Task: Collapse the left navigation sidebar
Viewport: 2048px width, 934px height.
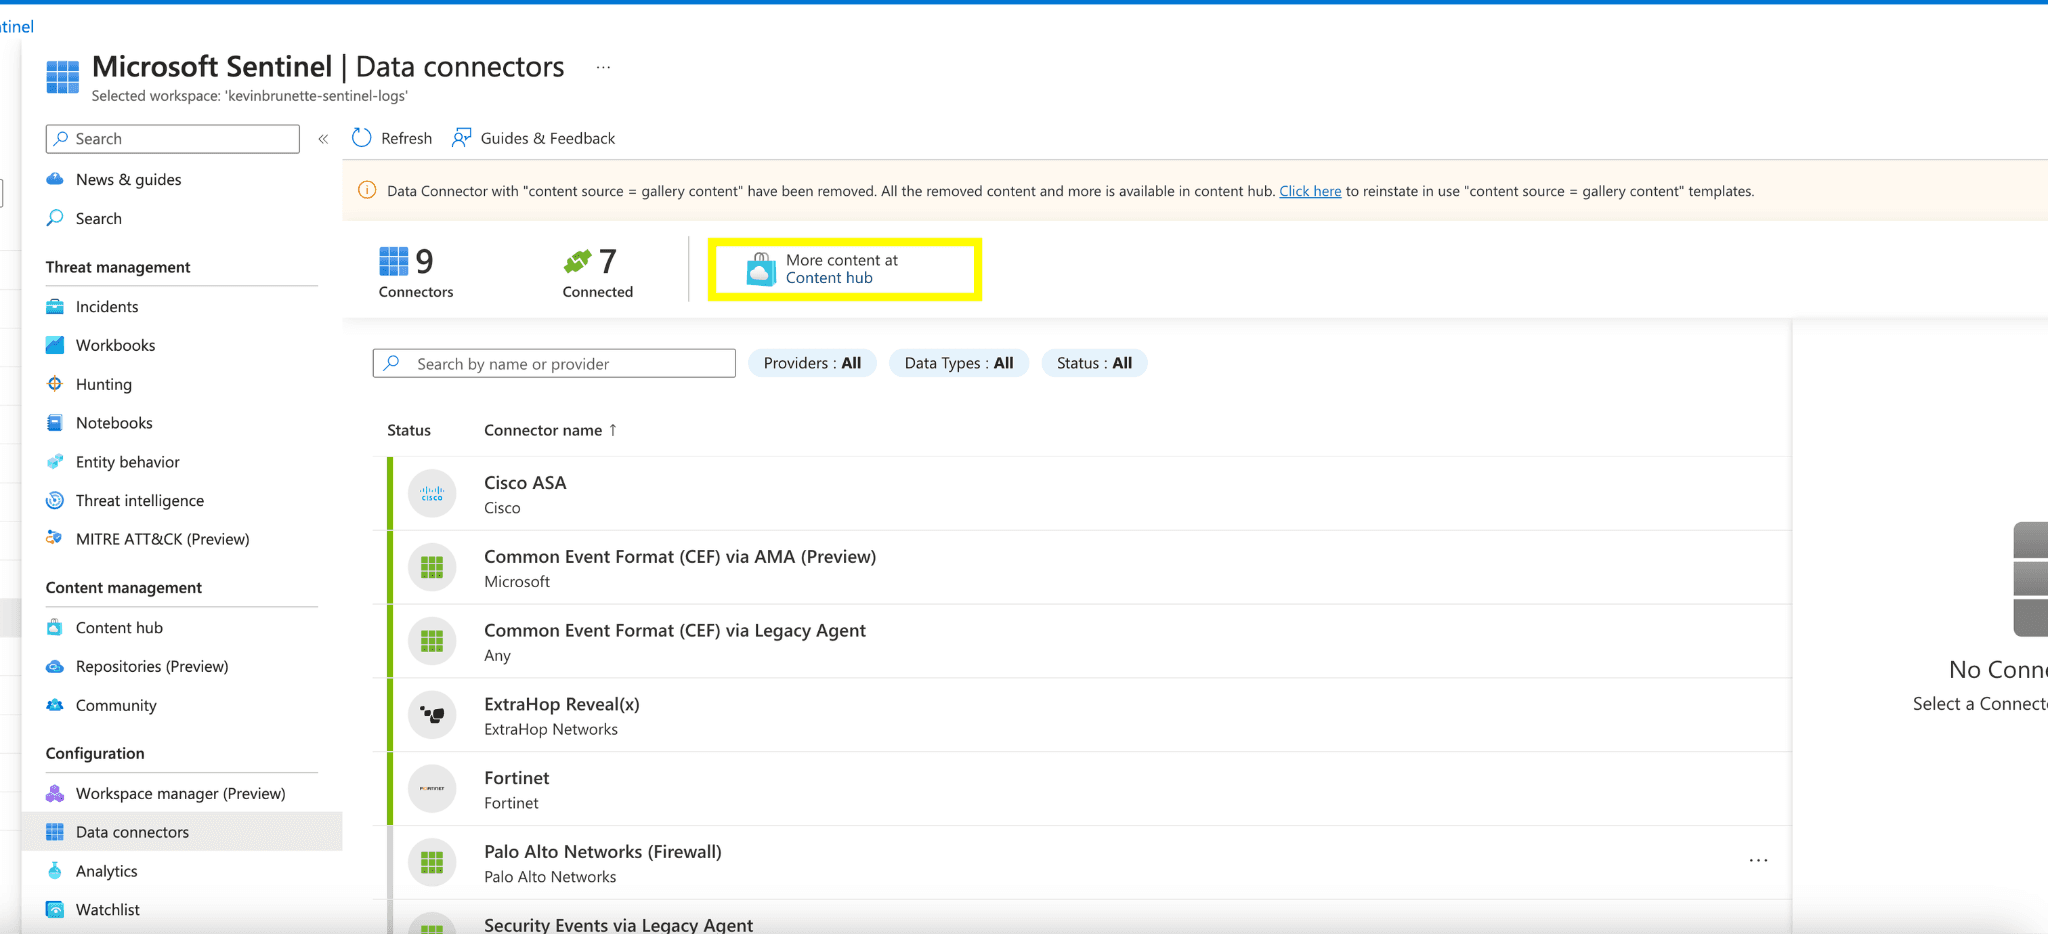Action: (x=323, y=139)
